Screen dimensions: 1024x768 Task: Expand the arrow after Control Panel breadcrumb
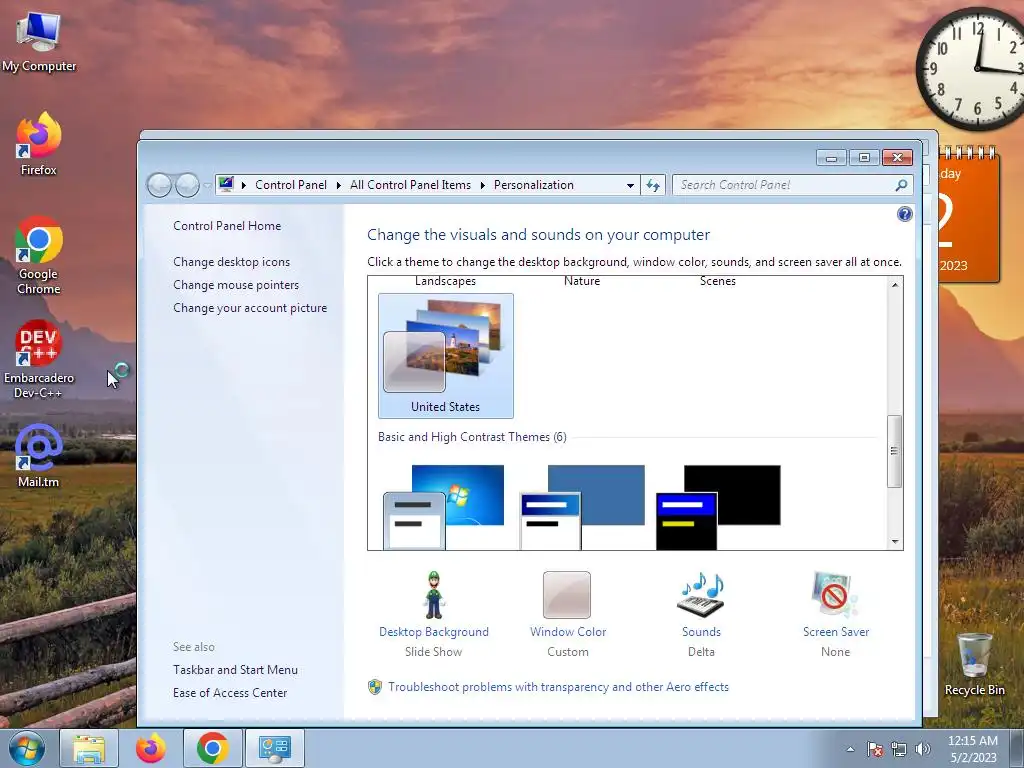point(338,185)
